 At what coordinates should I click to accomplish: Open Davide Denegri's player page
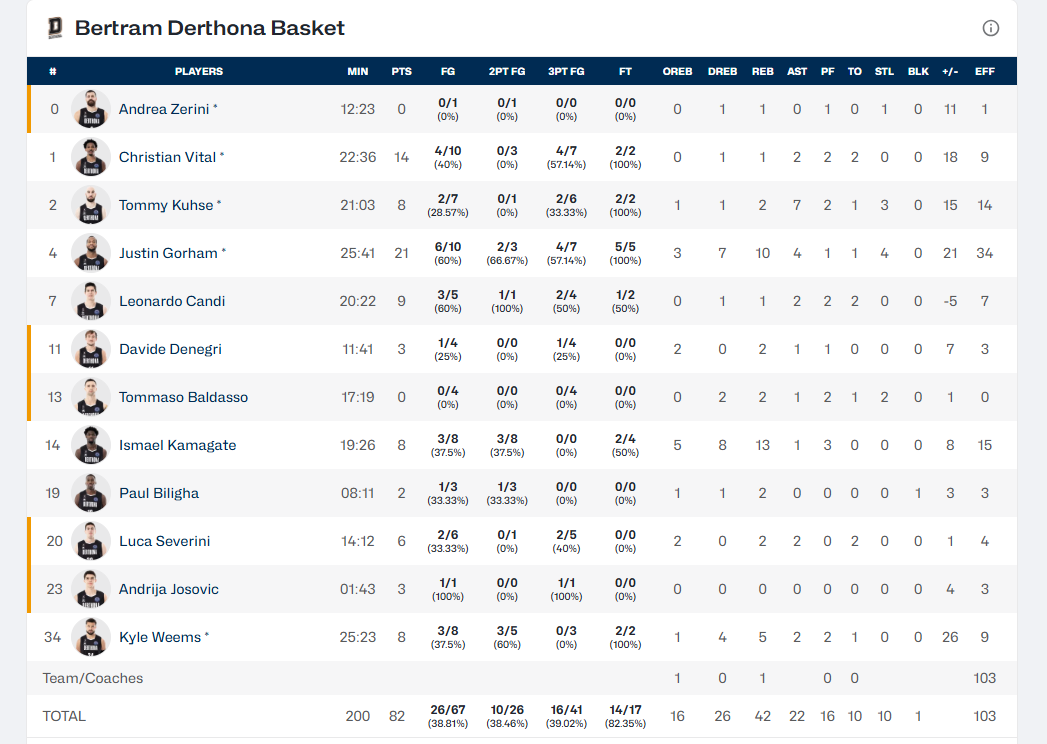tap(170, 349)
